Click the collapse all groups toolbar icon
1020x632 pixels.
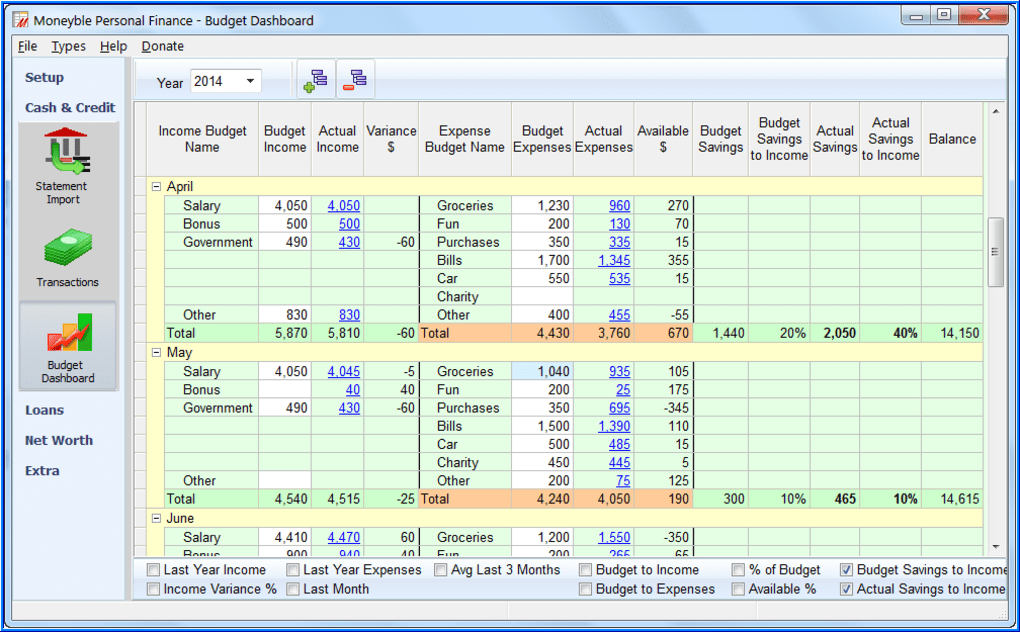pos(355,81)
